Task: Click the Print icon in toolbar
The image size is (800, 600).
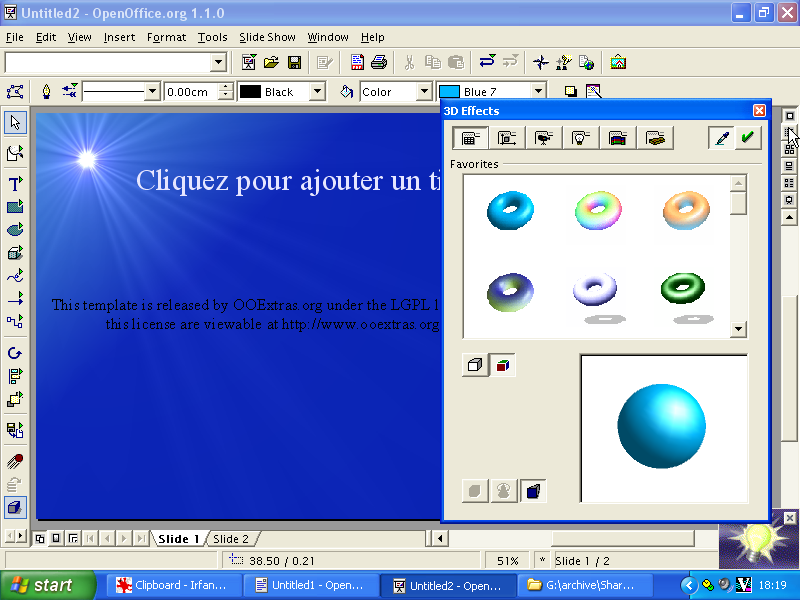Action: coord(379,62)
